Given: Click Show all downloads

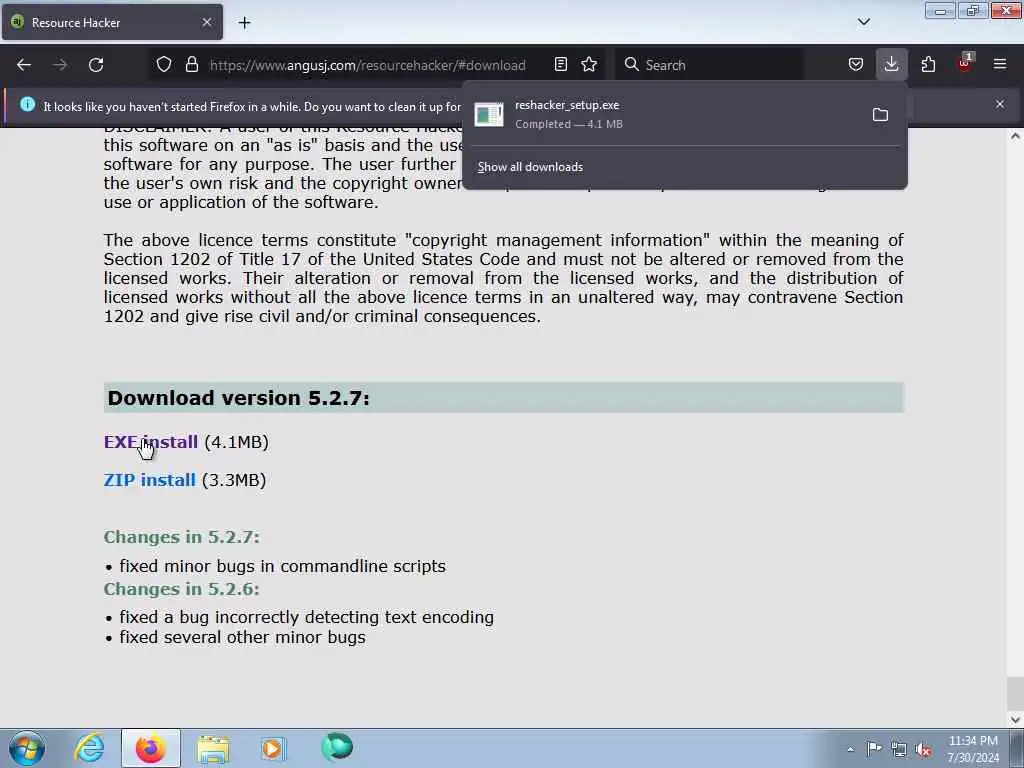Looking at the screenshot, I should [x=530, y=167].
